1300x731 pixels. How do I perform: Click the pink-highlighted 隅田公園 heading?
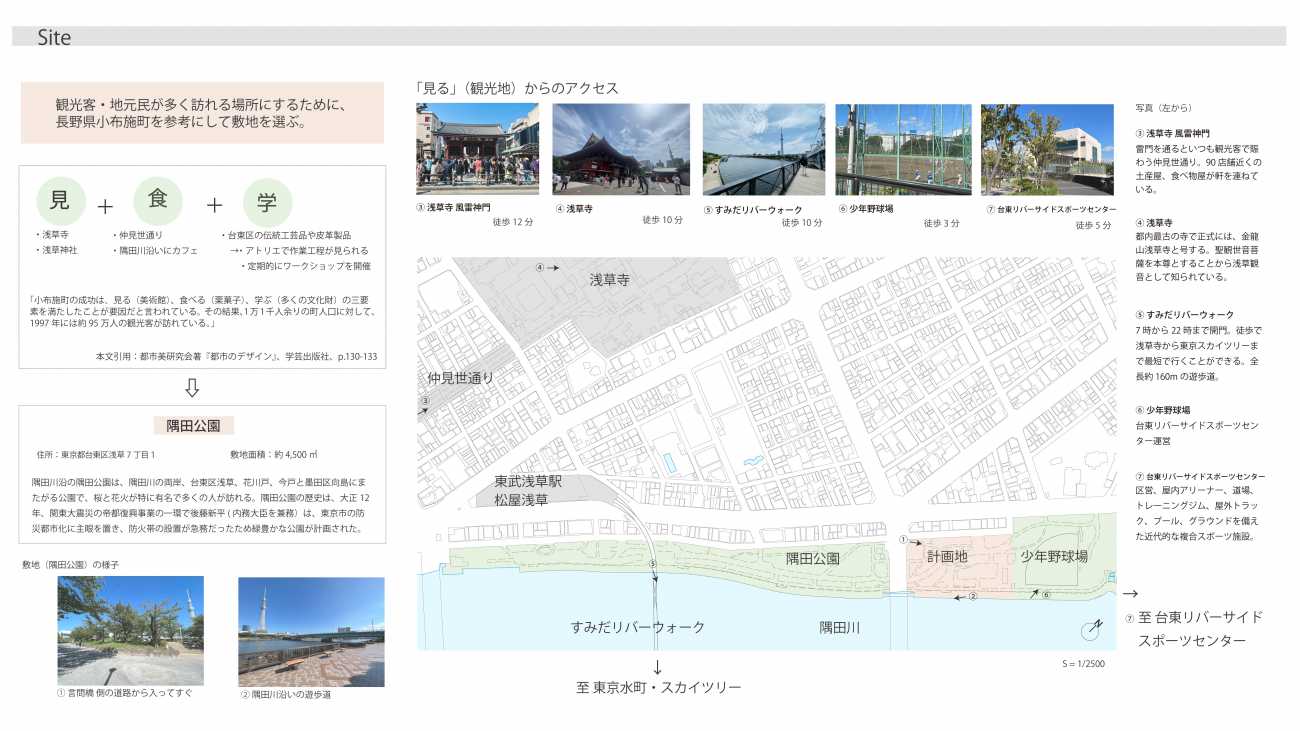[x=193, y=426]
